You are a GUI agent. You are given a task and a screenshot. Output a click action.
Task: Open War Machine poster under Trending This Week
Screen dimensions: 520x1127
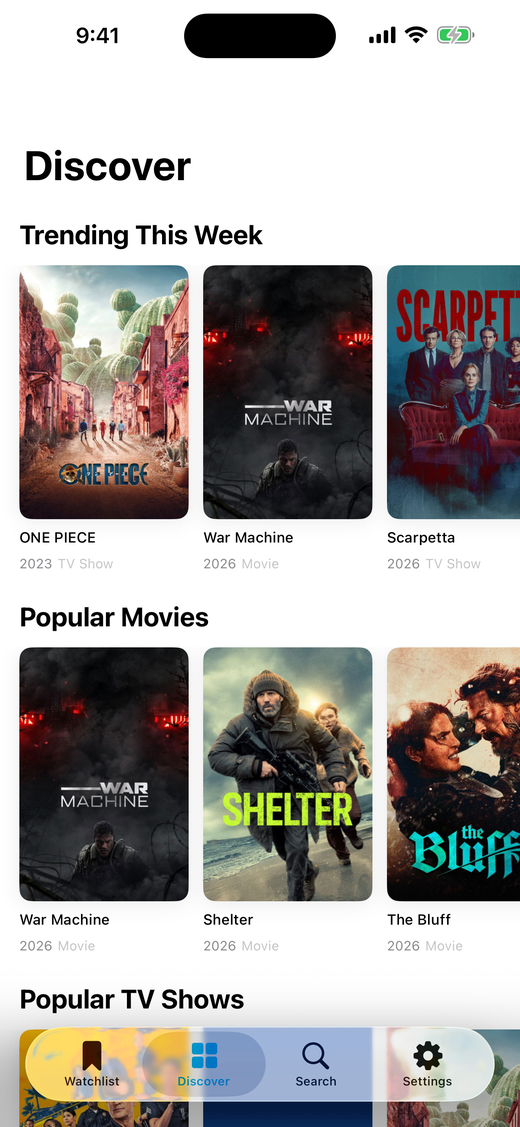[x=288, y=392]
